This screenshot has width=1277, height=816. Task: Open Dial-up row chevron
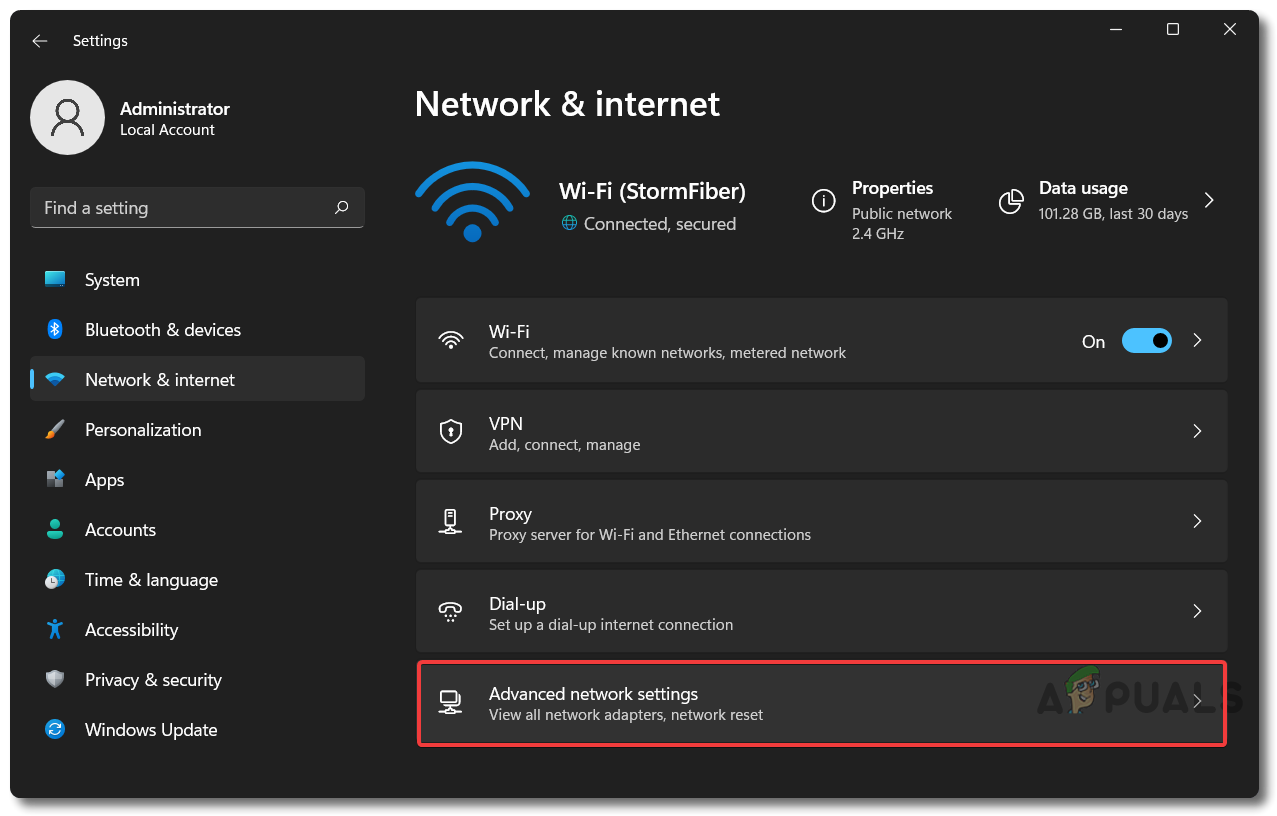click(x=1197, y=611)
